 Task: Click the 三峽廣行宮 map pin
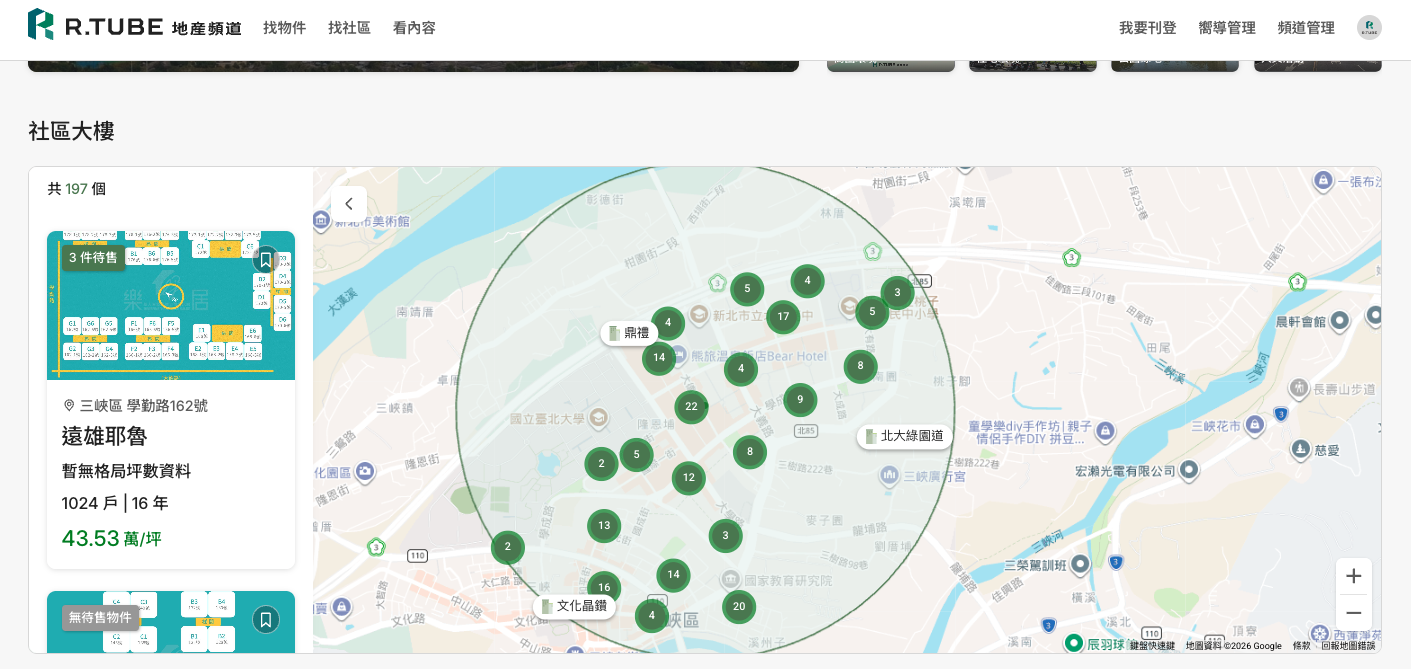click(888, 477)
